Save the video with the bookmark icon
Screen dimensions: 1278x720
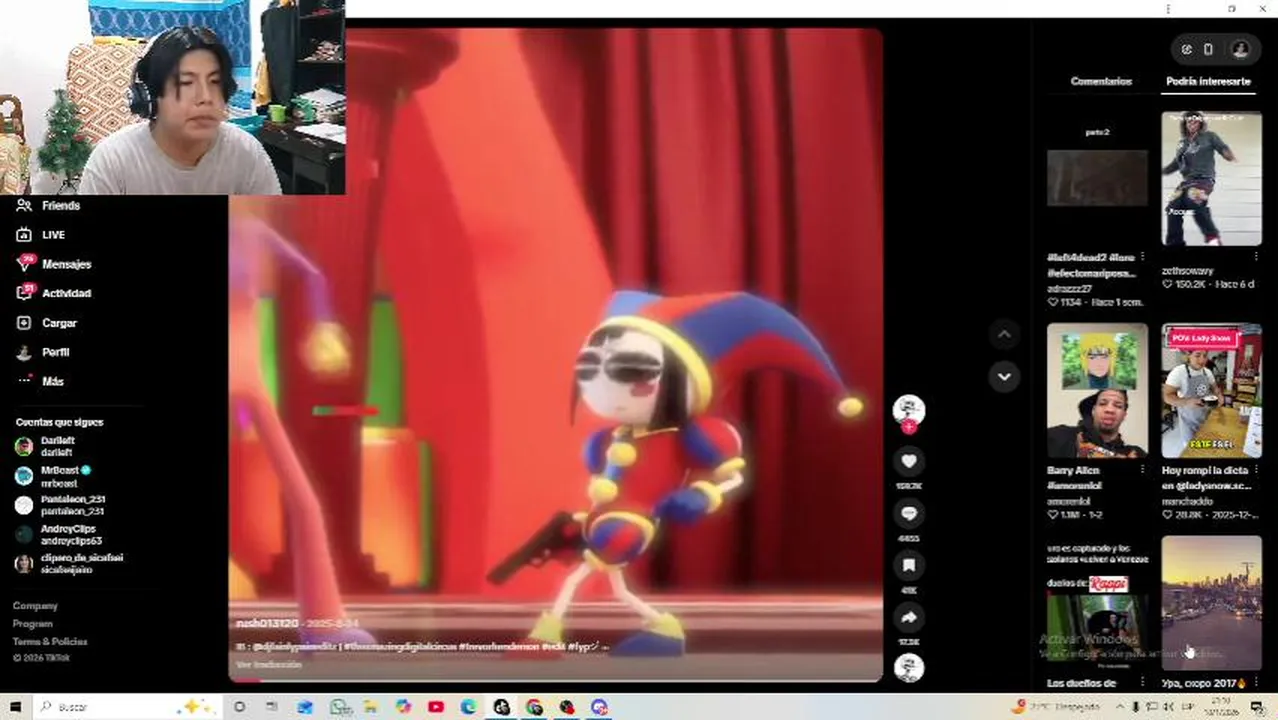tap(909, 565)
